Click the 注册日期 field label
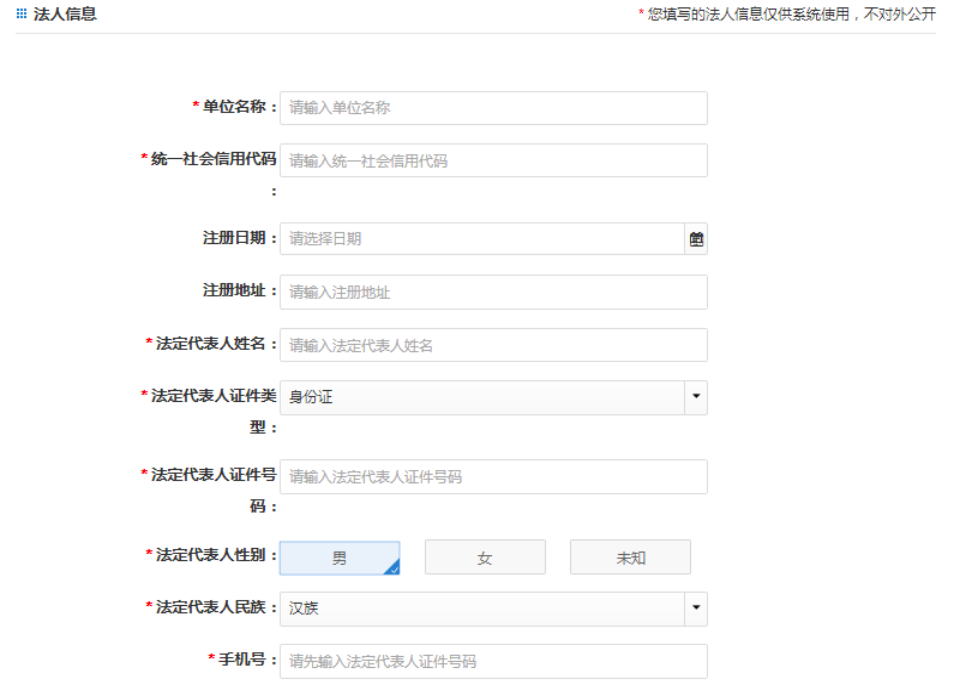 [240, 238]
